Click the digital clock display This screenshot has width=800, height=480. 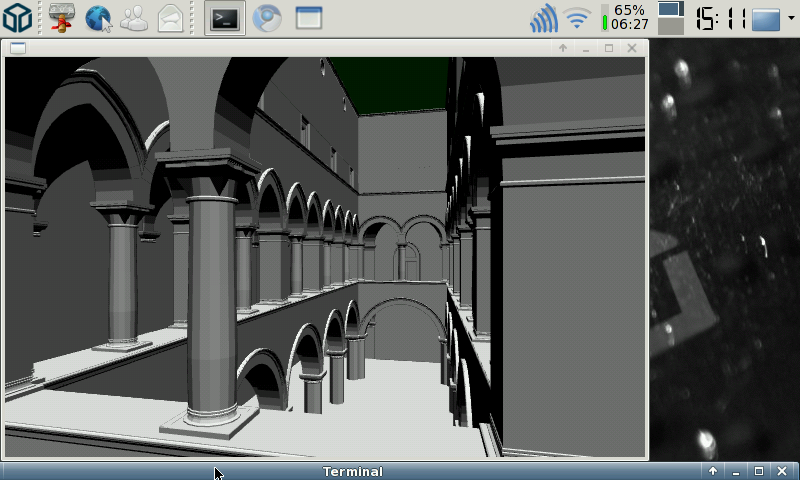(720, 18)
